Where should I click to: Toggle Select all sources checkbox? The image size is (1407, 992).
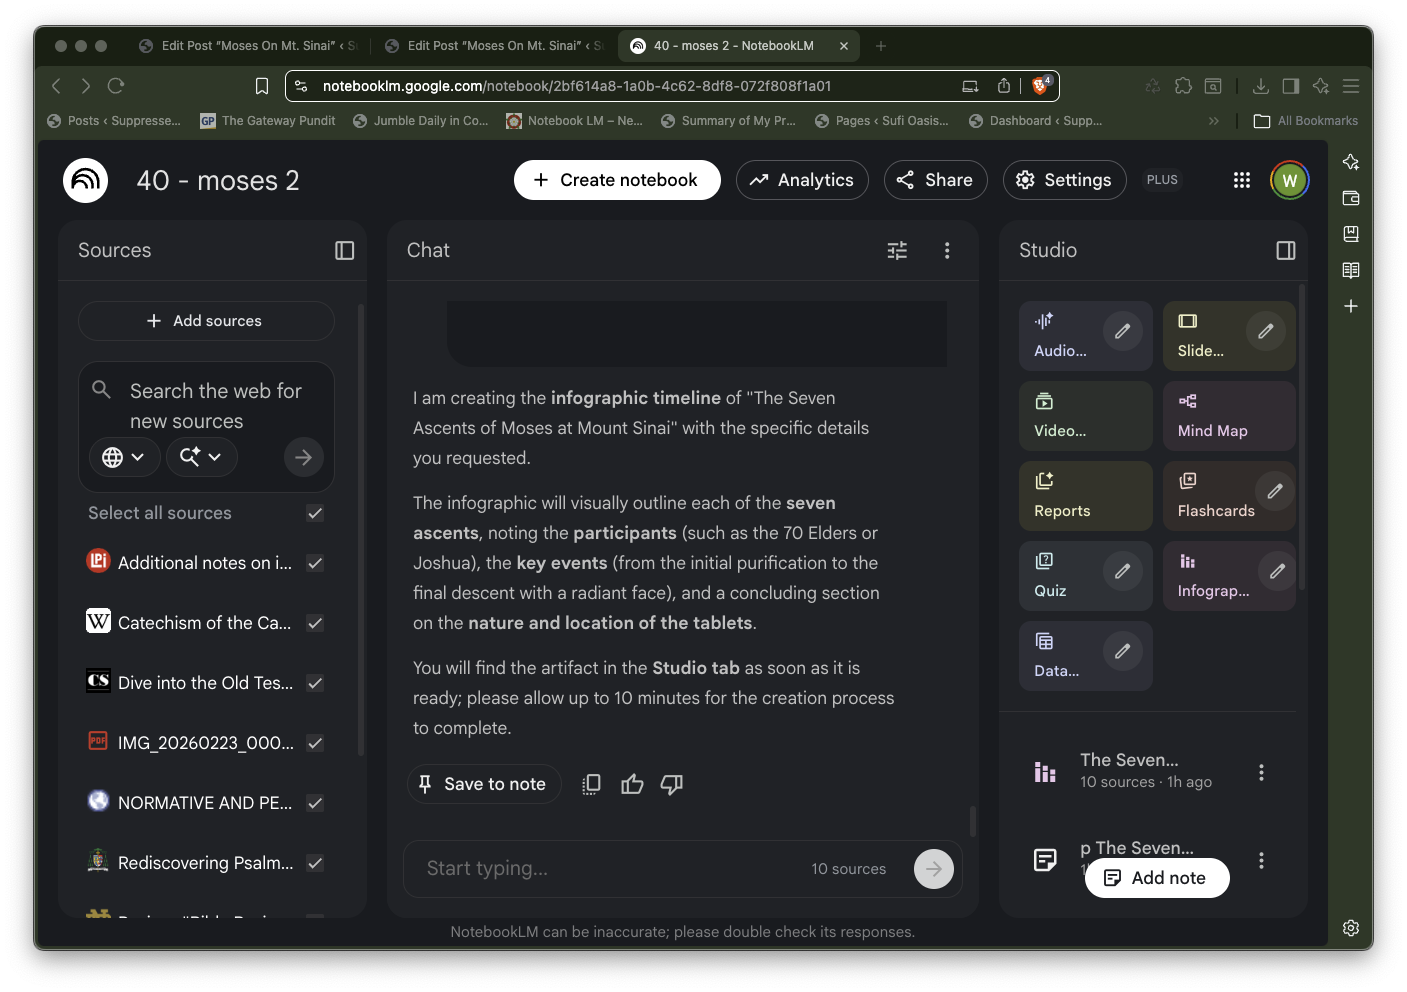pos(315,513)
